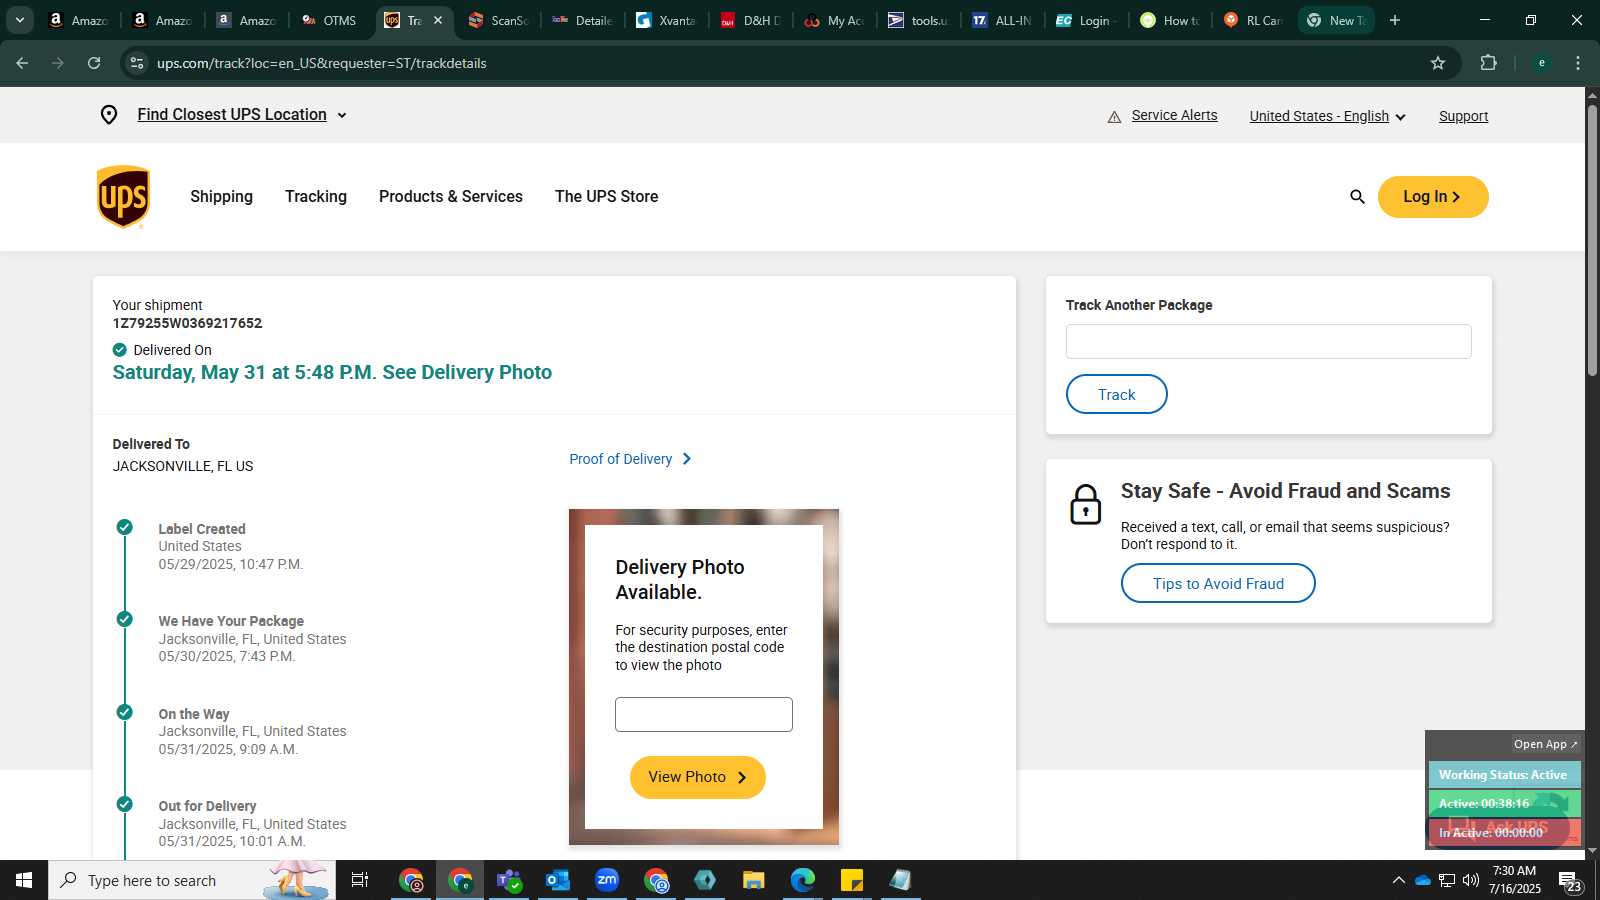The image size is (1600, 900).
Task: Open File Explorer from the taskbar
Action: (753, 880)
